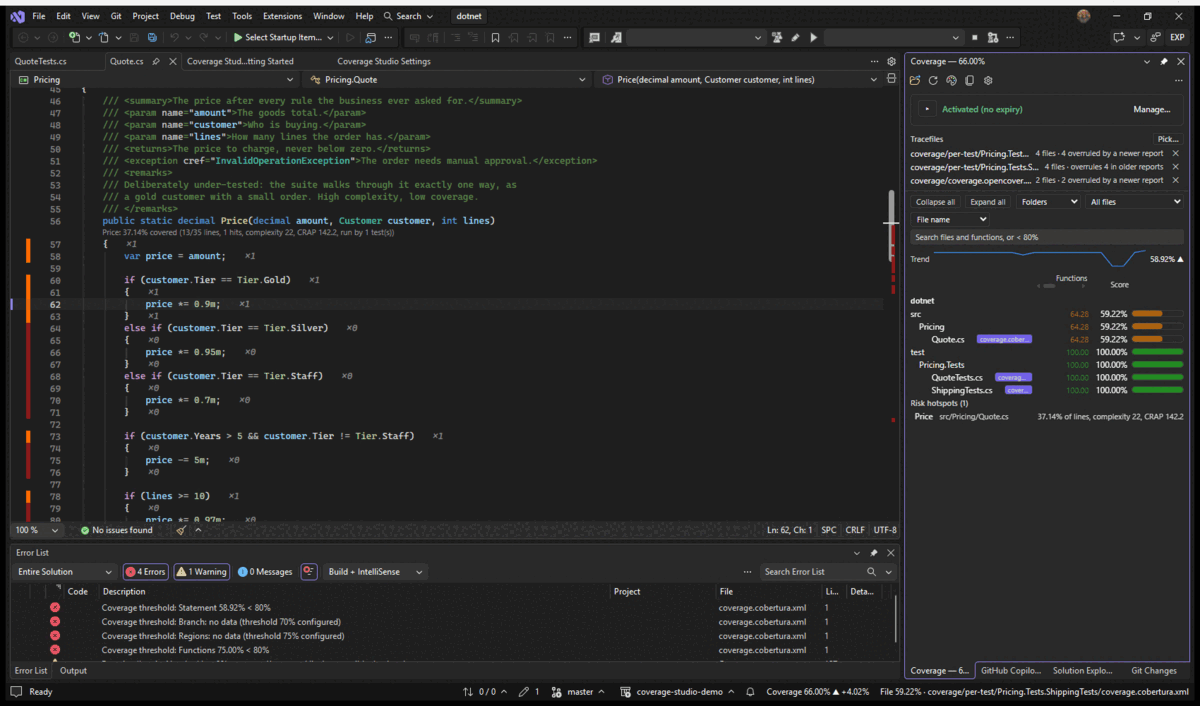Toggle the 4 Errors filter
1200x706 pixels.
(145, 572)
